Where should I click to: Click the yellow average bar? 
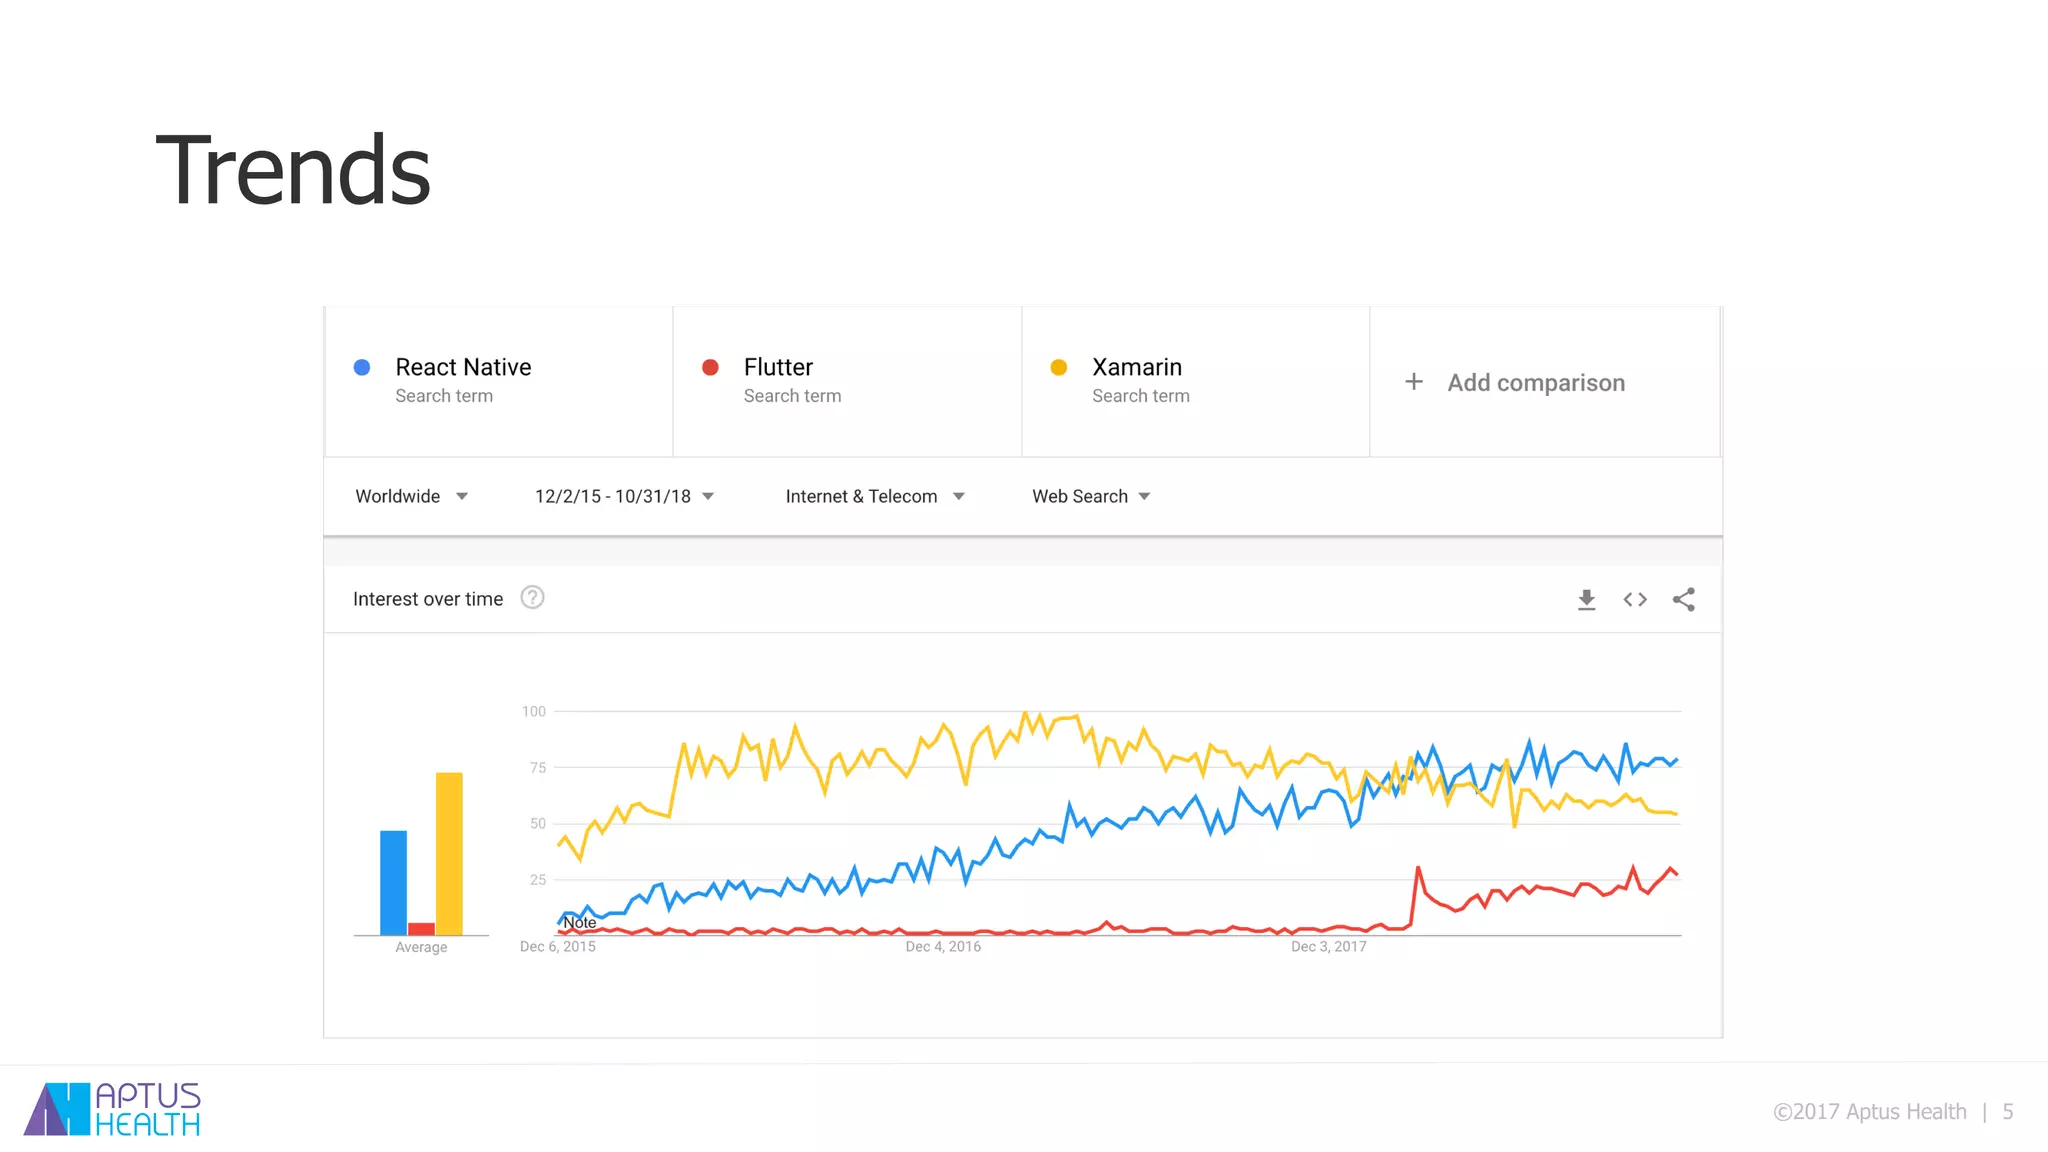coord(449,854)
